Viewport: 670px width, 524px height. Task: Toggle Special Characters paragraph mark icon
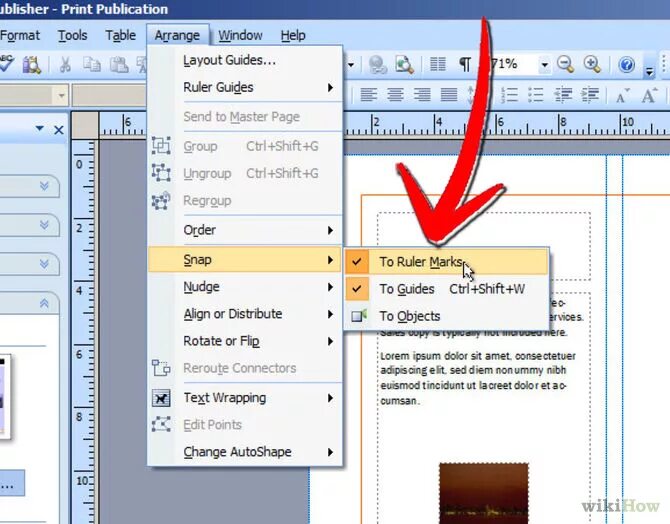click(x=464, y=65)
